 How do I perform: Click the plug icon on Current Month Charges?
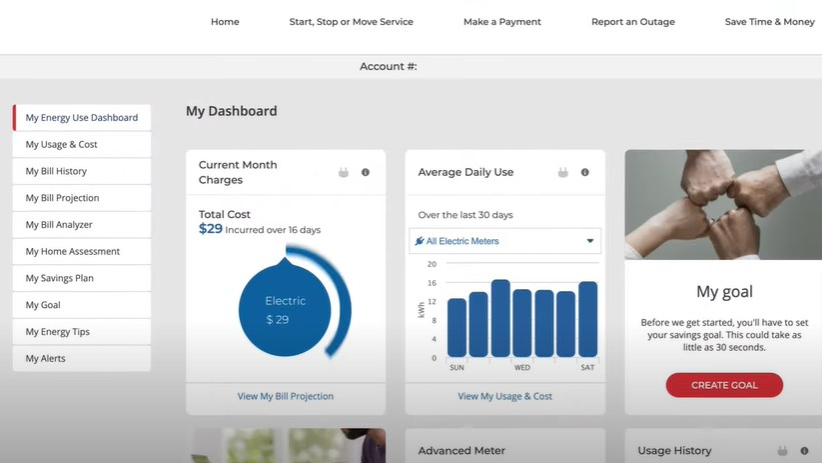pyautogui.click(x=344, y=173)
